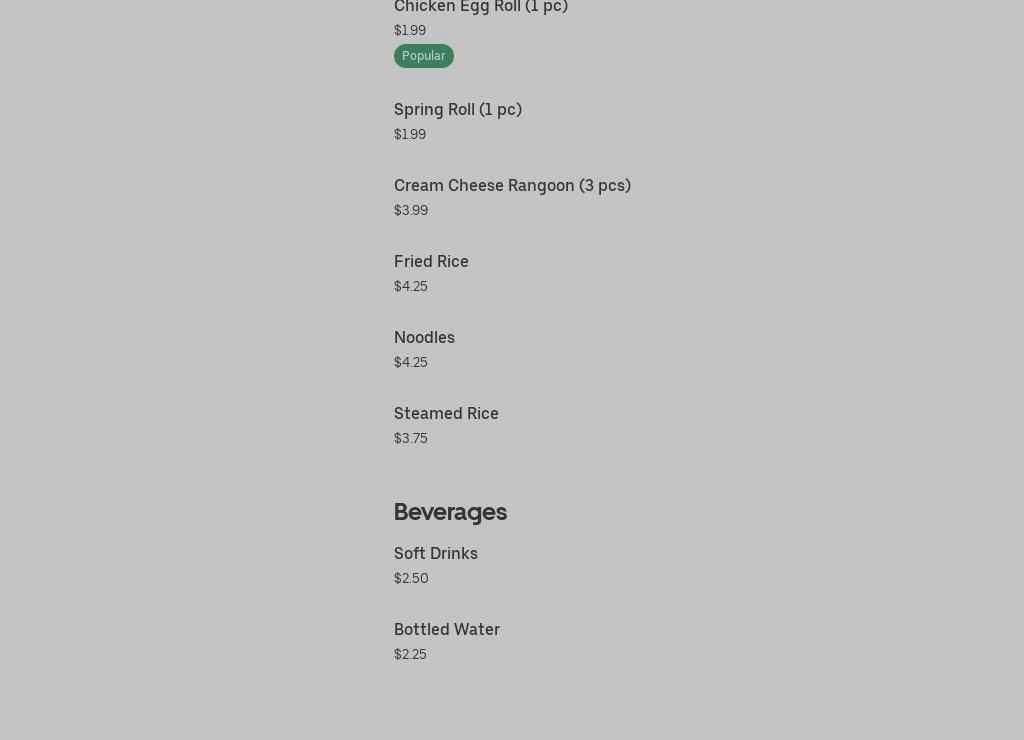Click the $2.25 price label

pos(410,655)
